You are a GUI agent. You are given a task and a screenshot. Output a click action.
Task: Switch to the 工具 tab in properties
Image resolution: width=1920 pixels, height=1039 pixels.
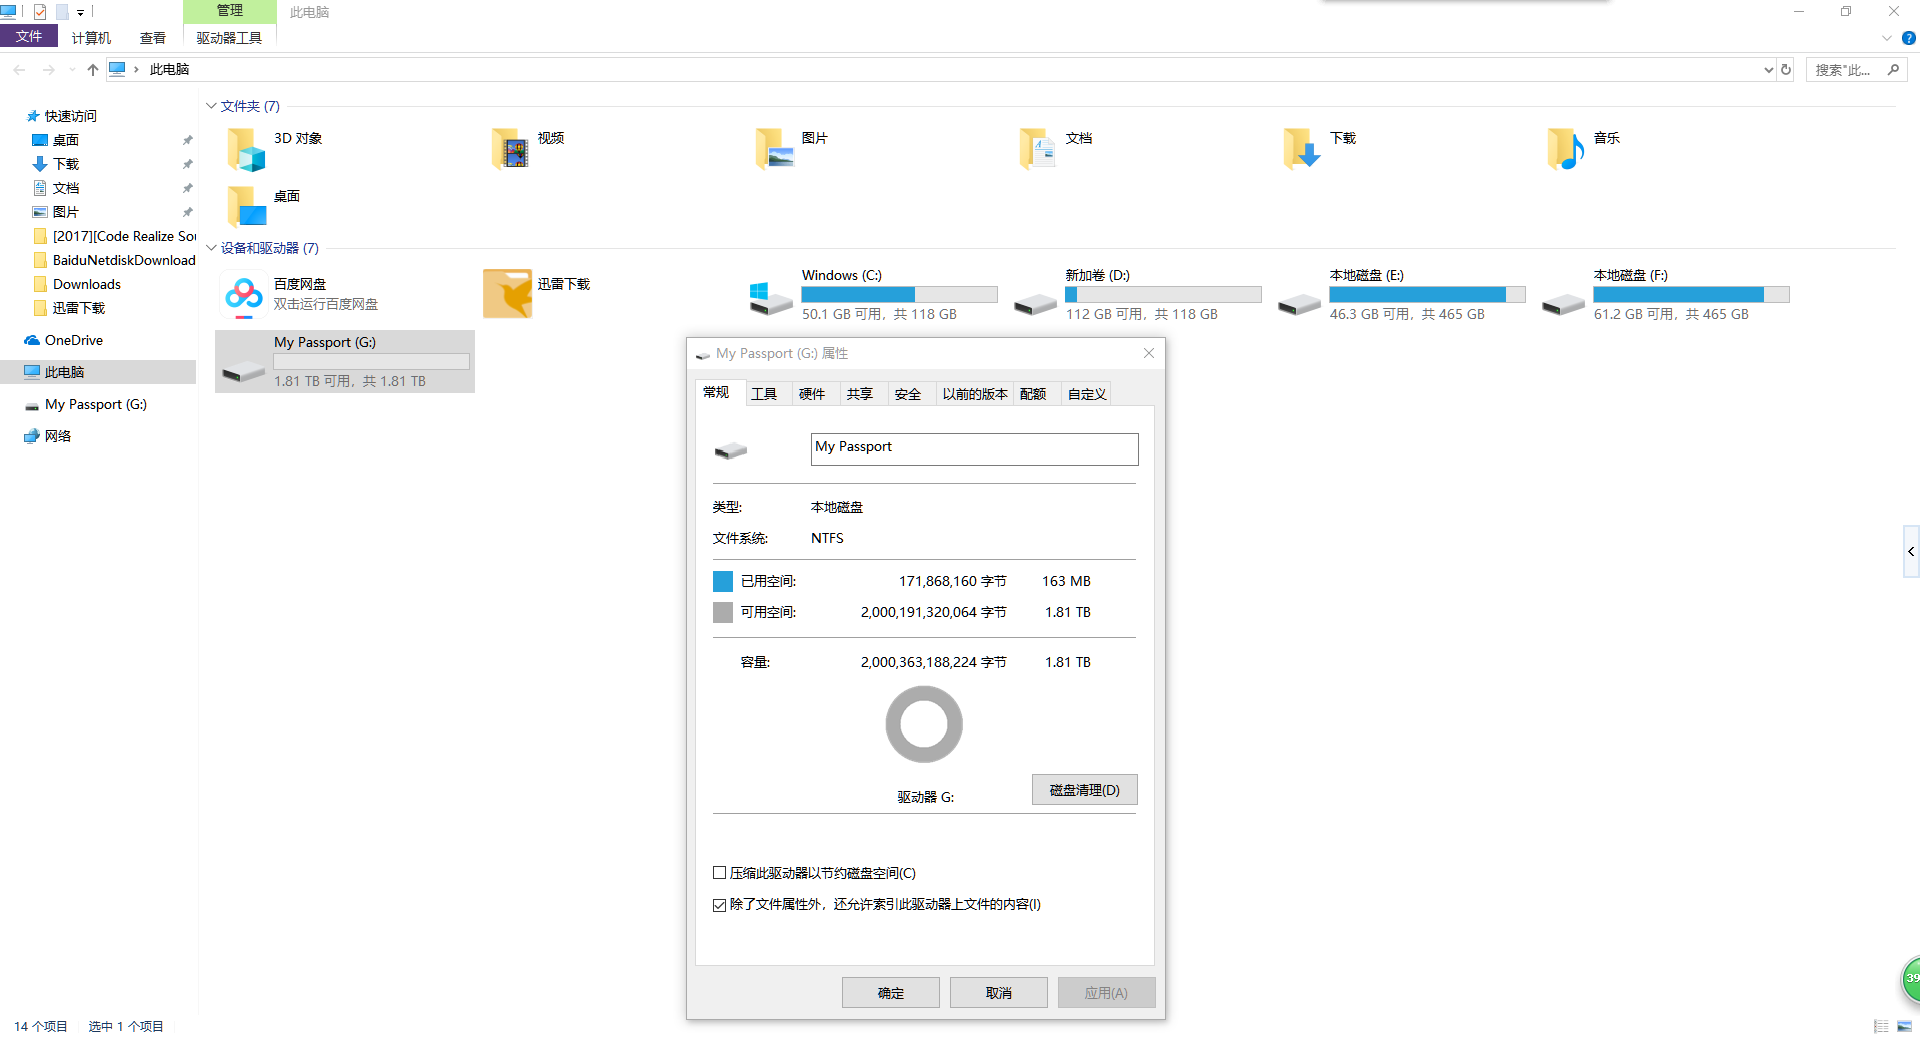click(x=764, y=394)
